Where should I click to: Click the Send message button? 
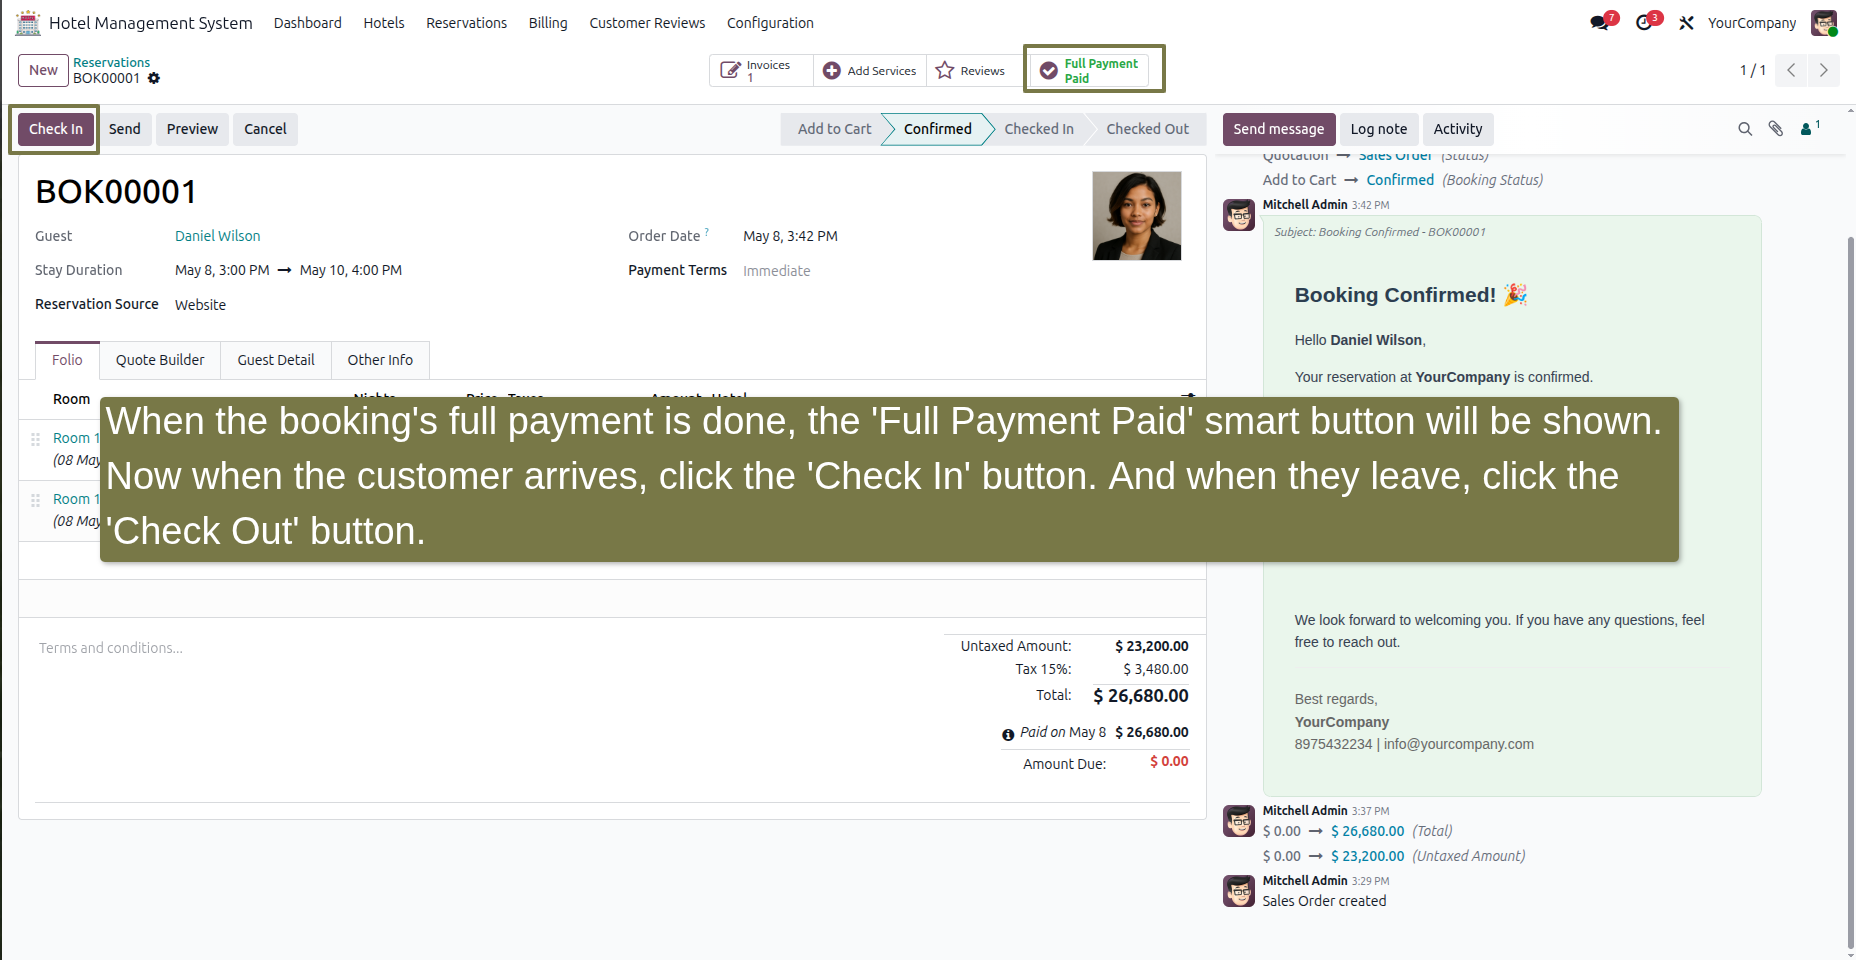coord(1278,129)
